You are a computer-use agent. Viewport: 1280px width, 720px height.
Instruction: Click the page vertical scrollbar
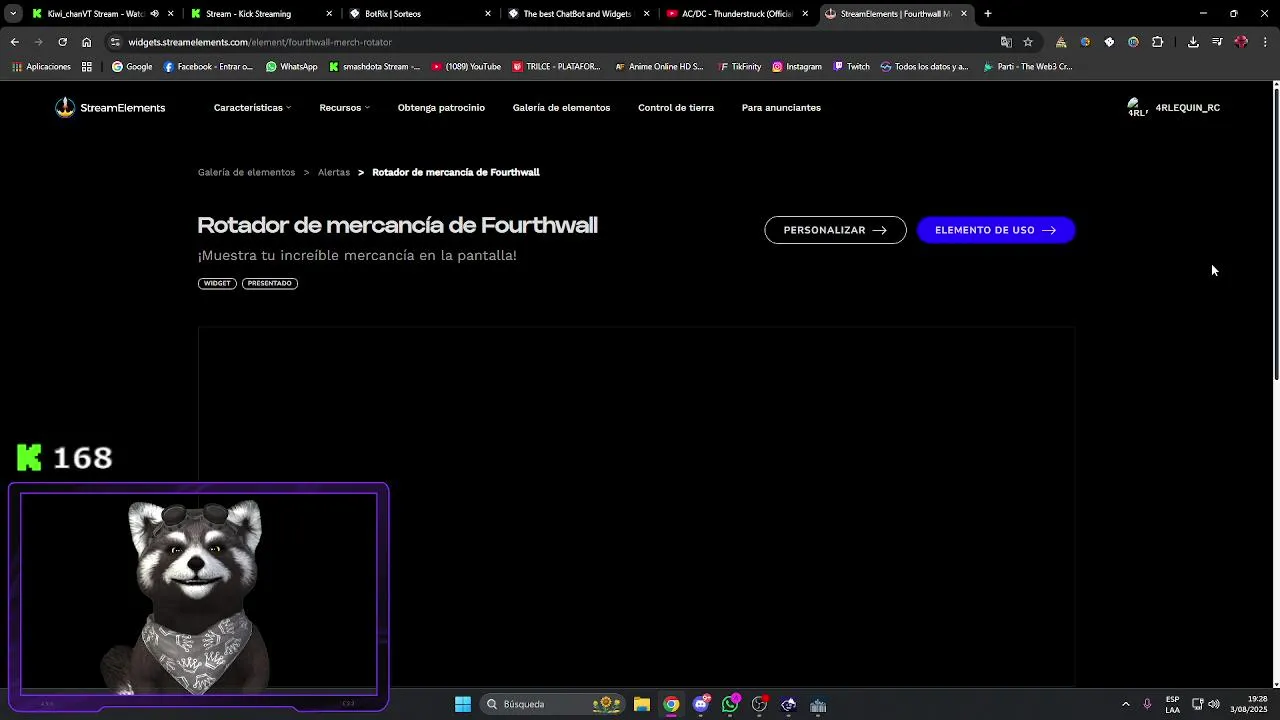pos(1276,236)
